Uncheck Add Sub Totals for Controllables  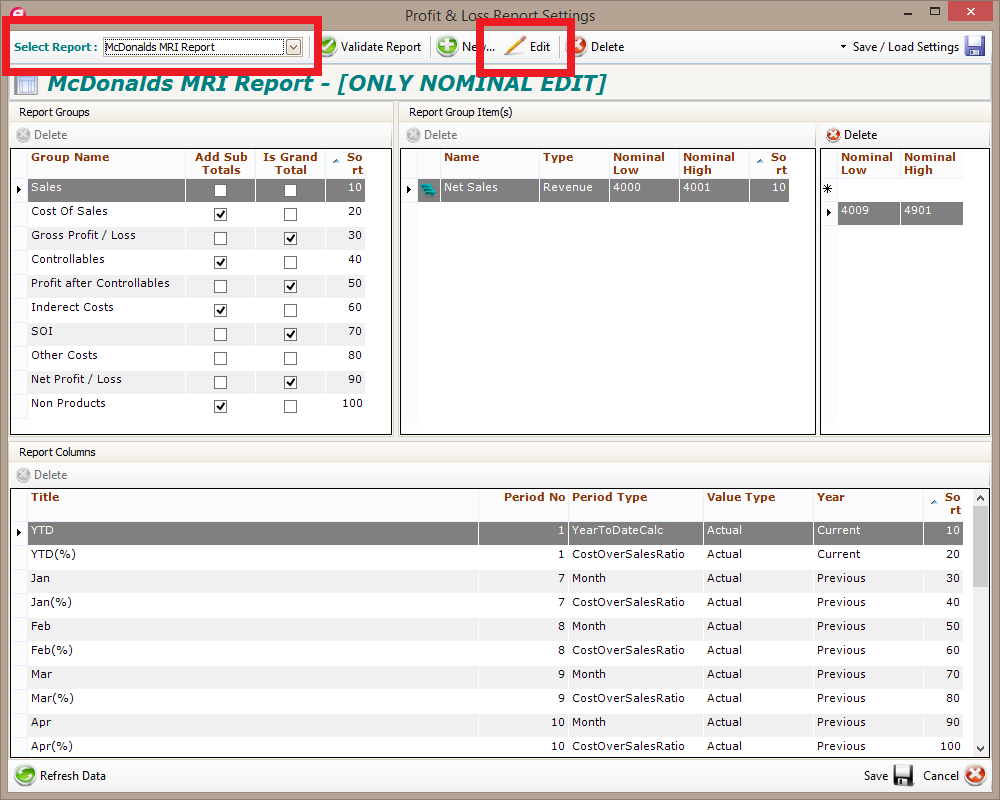coord(221,262)
